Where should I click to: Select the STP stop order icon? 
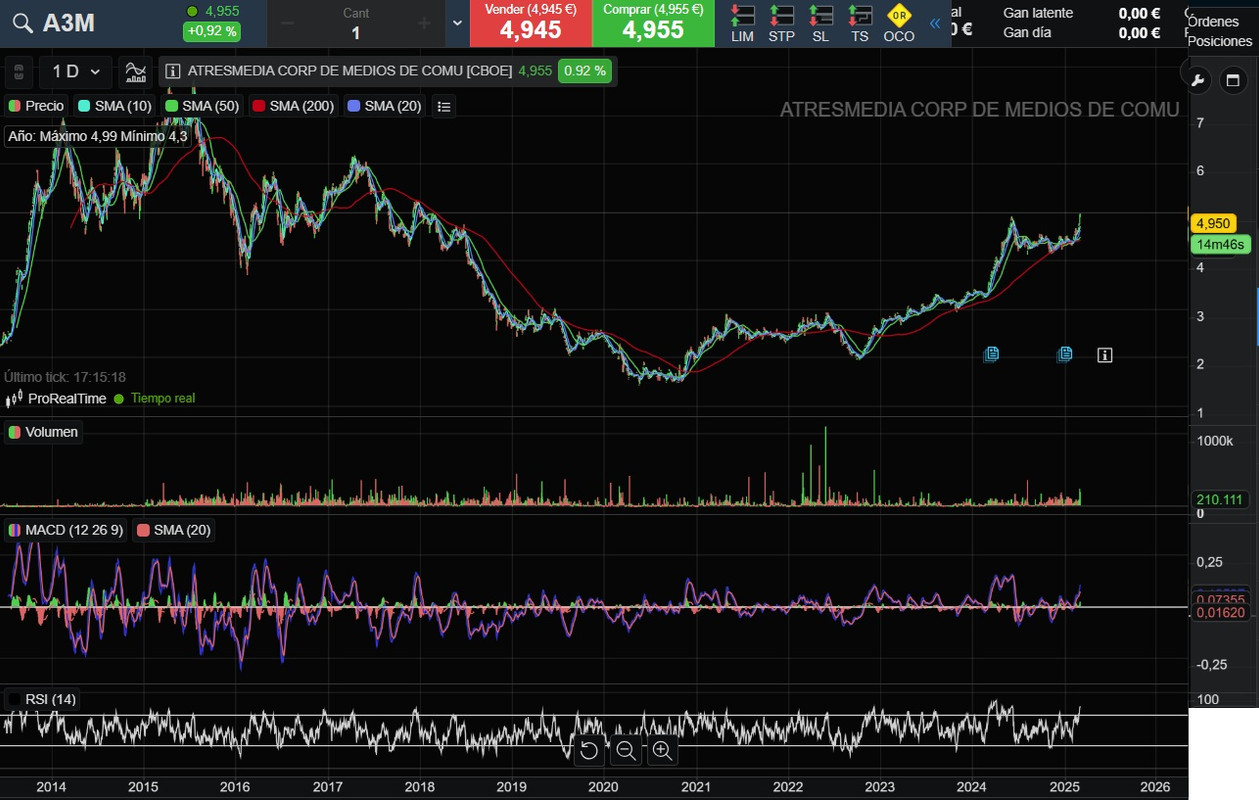click(x=782, y=24)
